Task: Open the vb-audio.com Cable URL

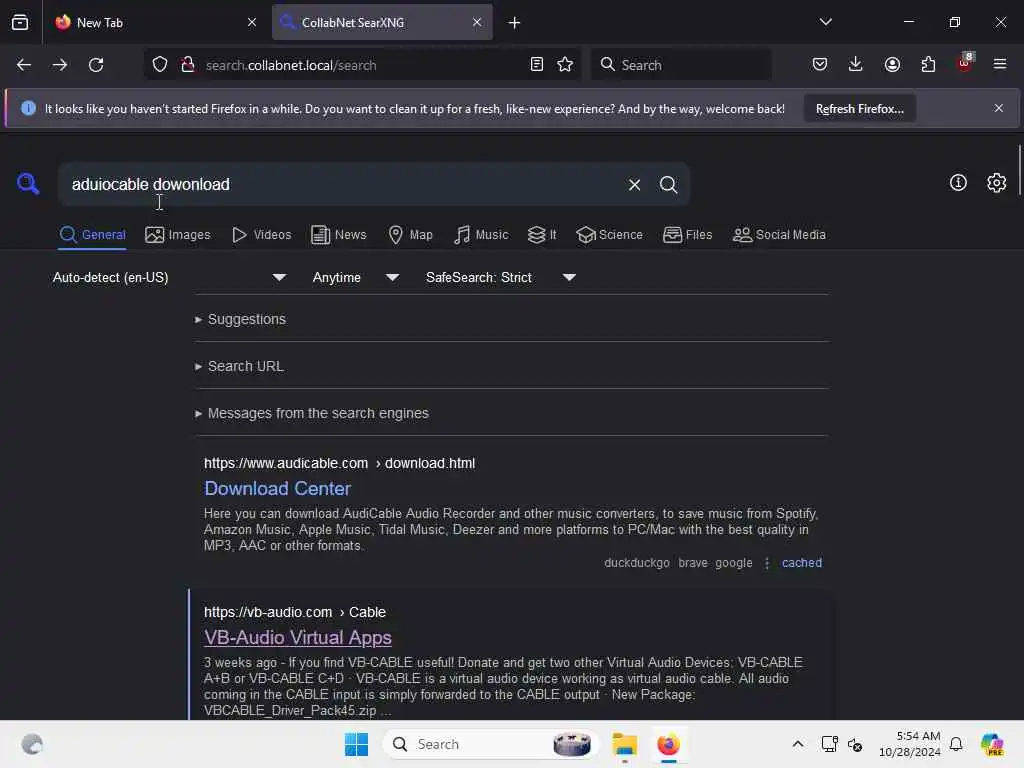Action: coord(295,613)
